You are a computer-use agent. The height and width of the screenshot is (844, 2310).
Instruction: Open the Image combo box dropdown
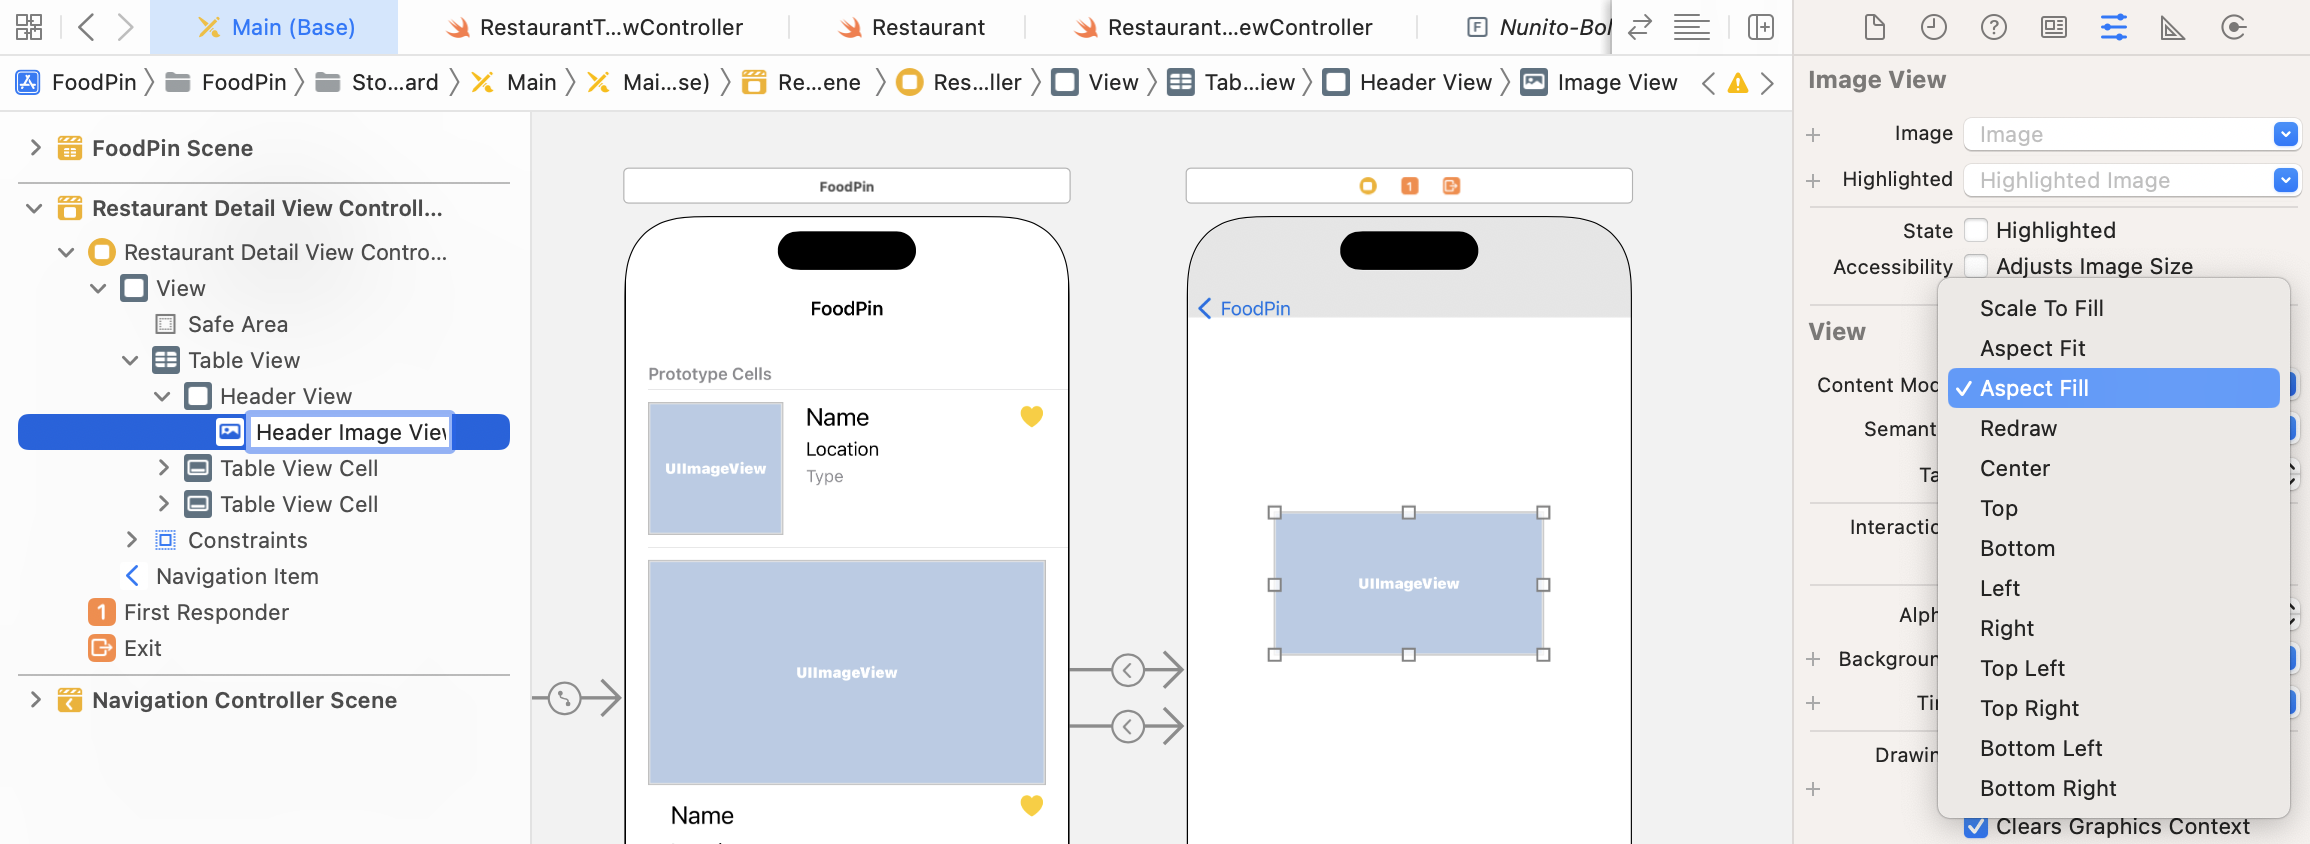2285,134
